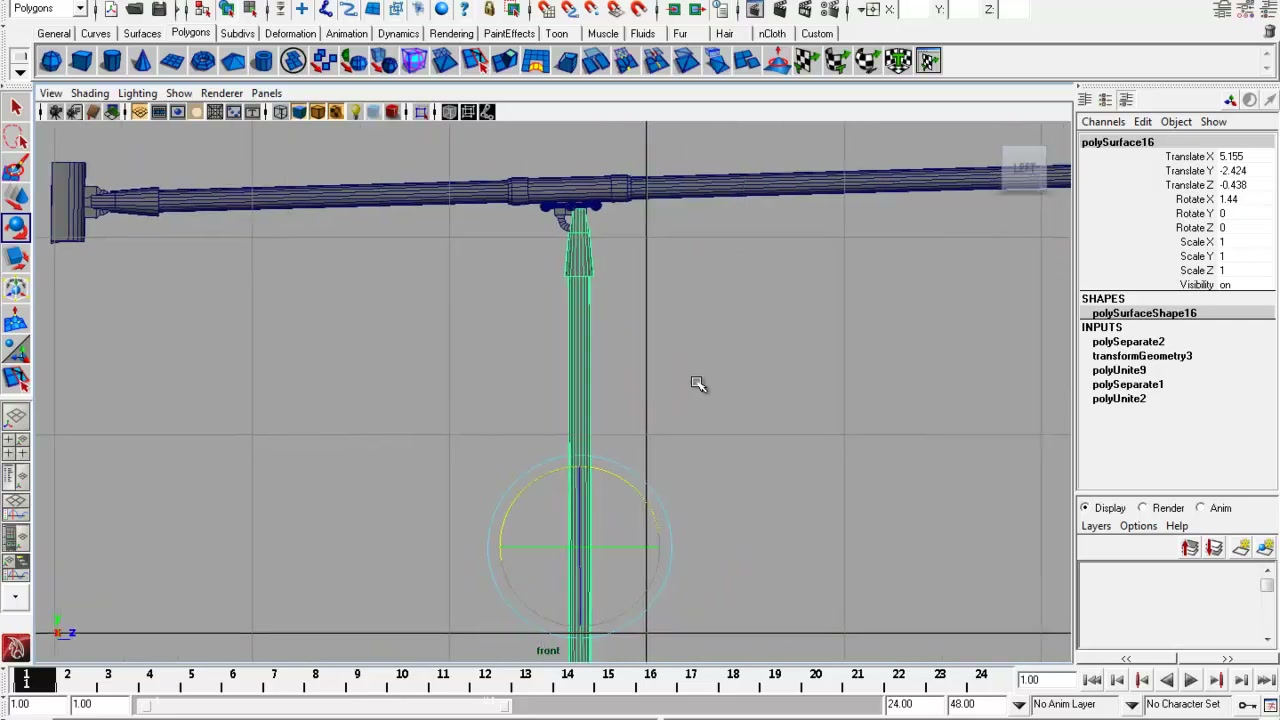This screenshot has height=720, width=1280.
Task: Open the Polygons menu set dropdown
Action: click(80, 8)
